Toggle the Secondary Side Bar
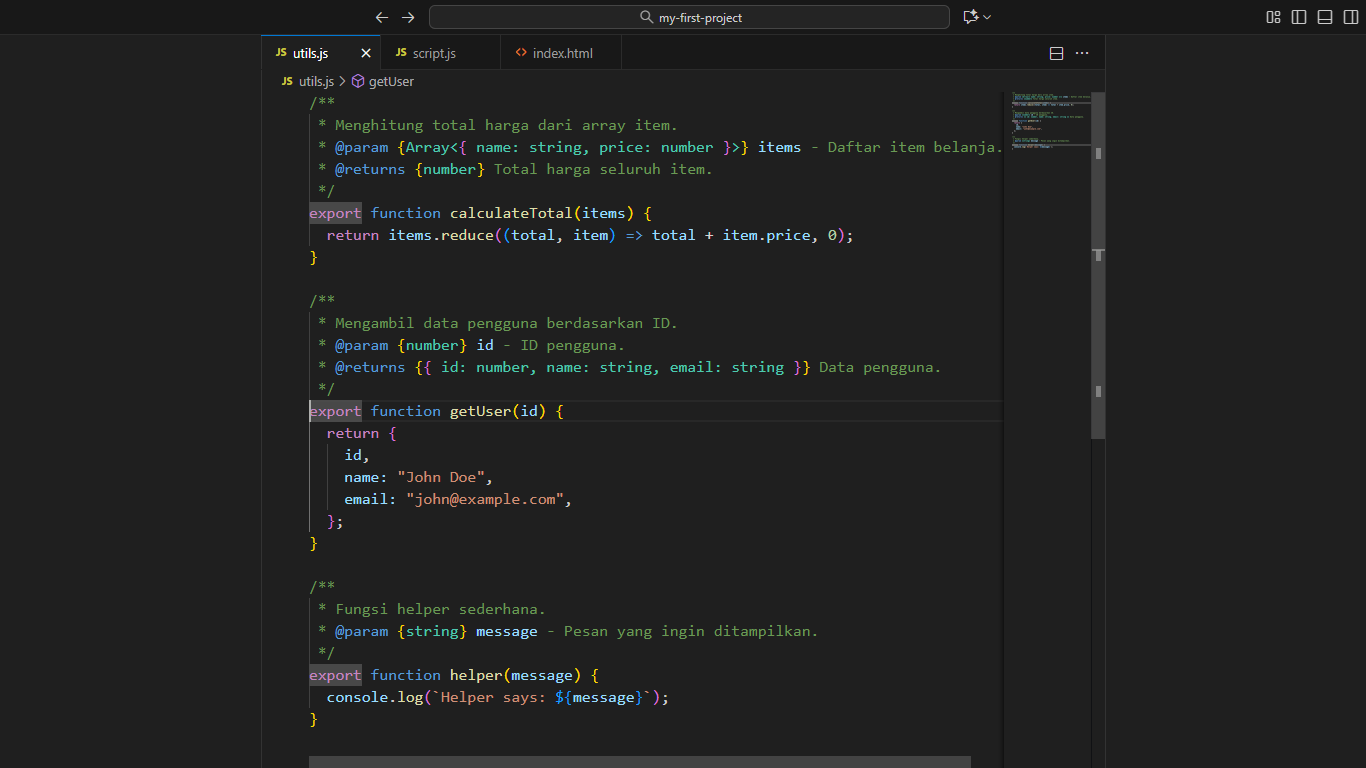The width and height of the screenshot is (1366, 768). pos(1350,16)
